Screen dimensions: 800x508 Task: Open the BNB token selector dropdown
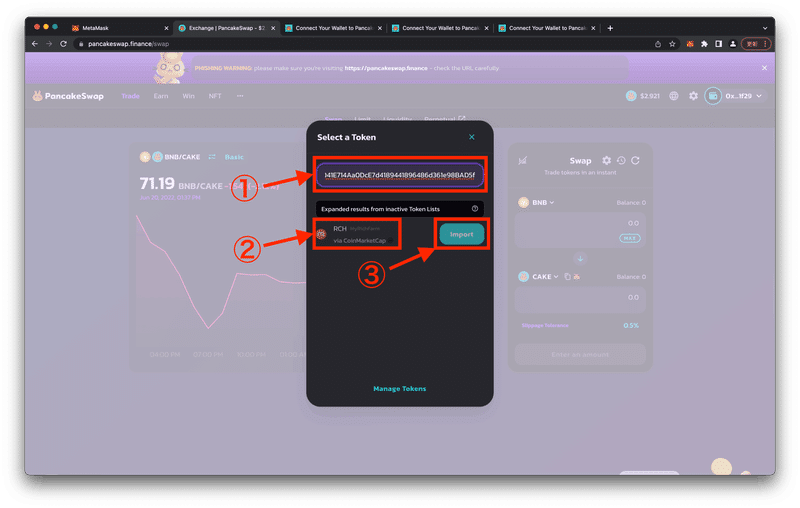point(536,202)
